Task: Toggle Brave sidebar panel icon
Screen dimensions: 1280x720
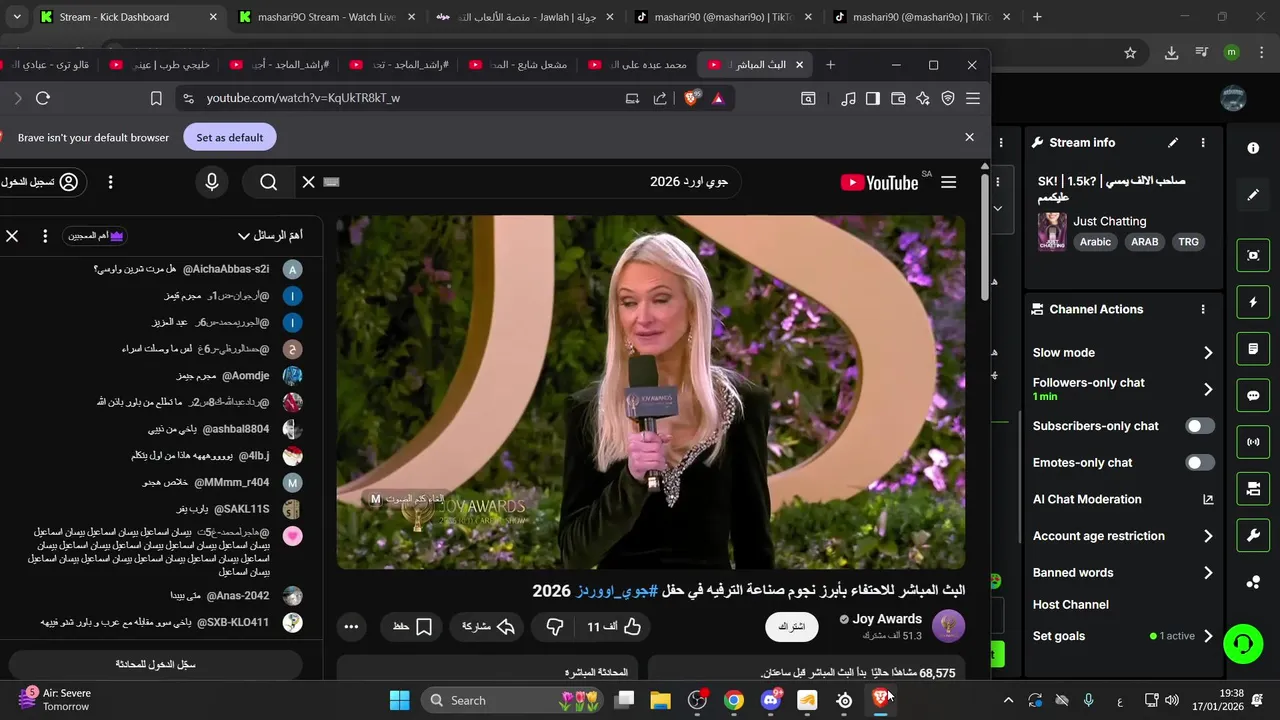Action: click(873, 98)
